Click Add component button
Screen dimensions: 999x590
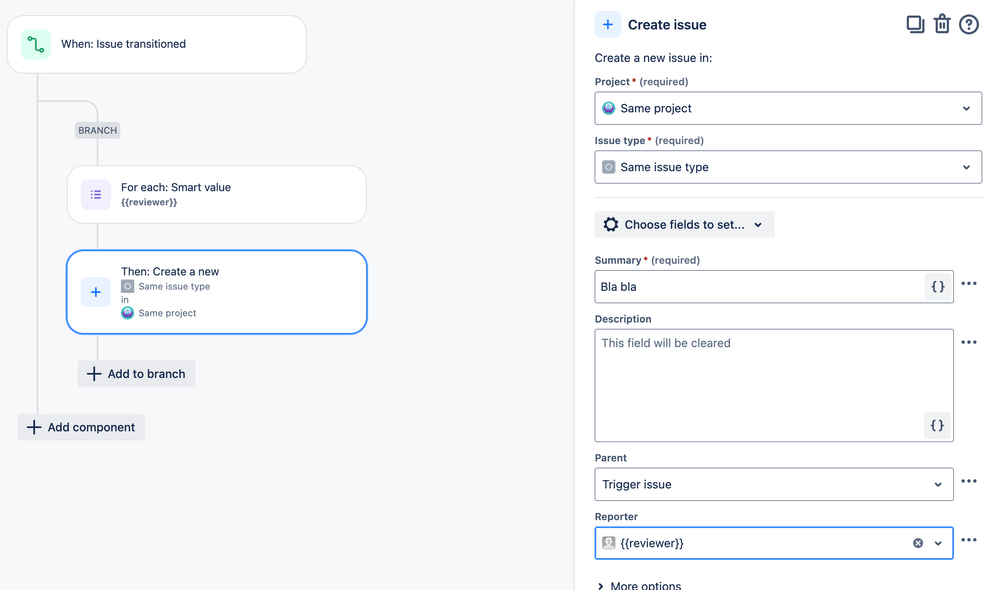coord(81,427)
